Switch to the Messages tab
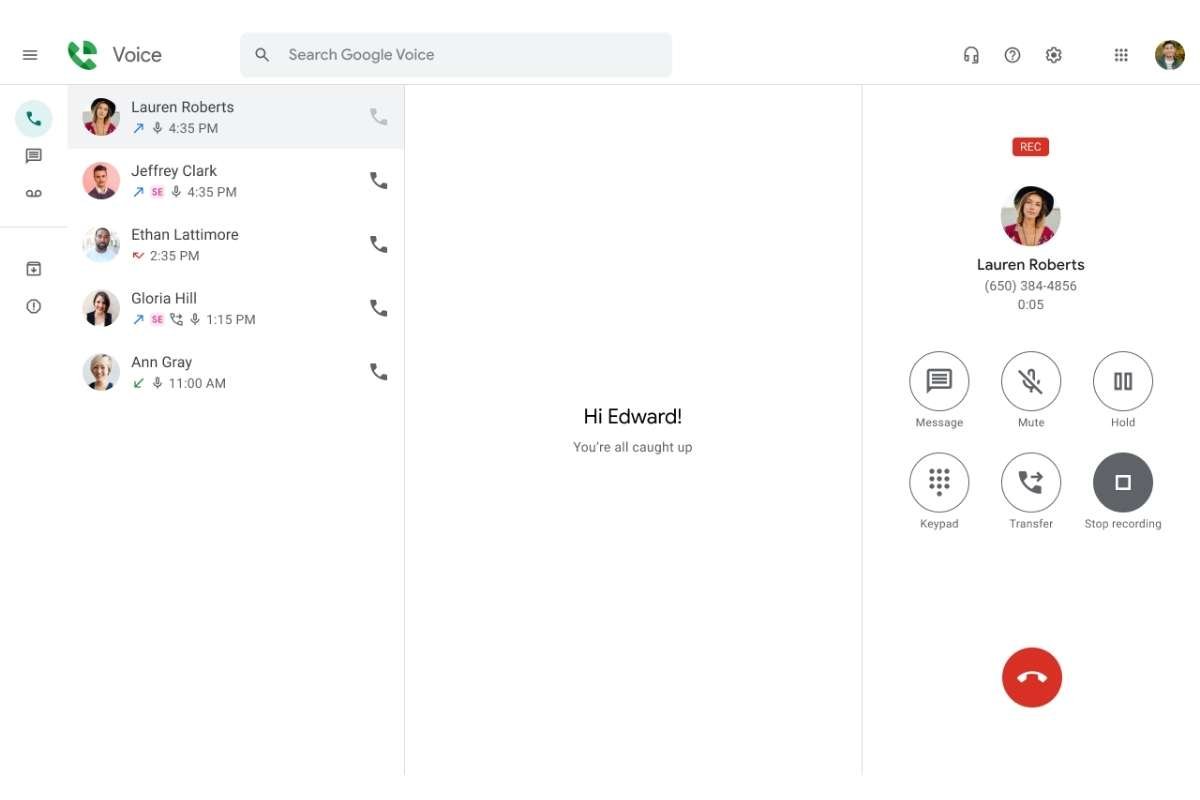This screenshot has height=800, width=1200. point(34,155)
